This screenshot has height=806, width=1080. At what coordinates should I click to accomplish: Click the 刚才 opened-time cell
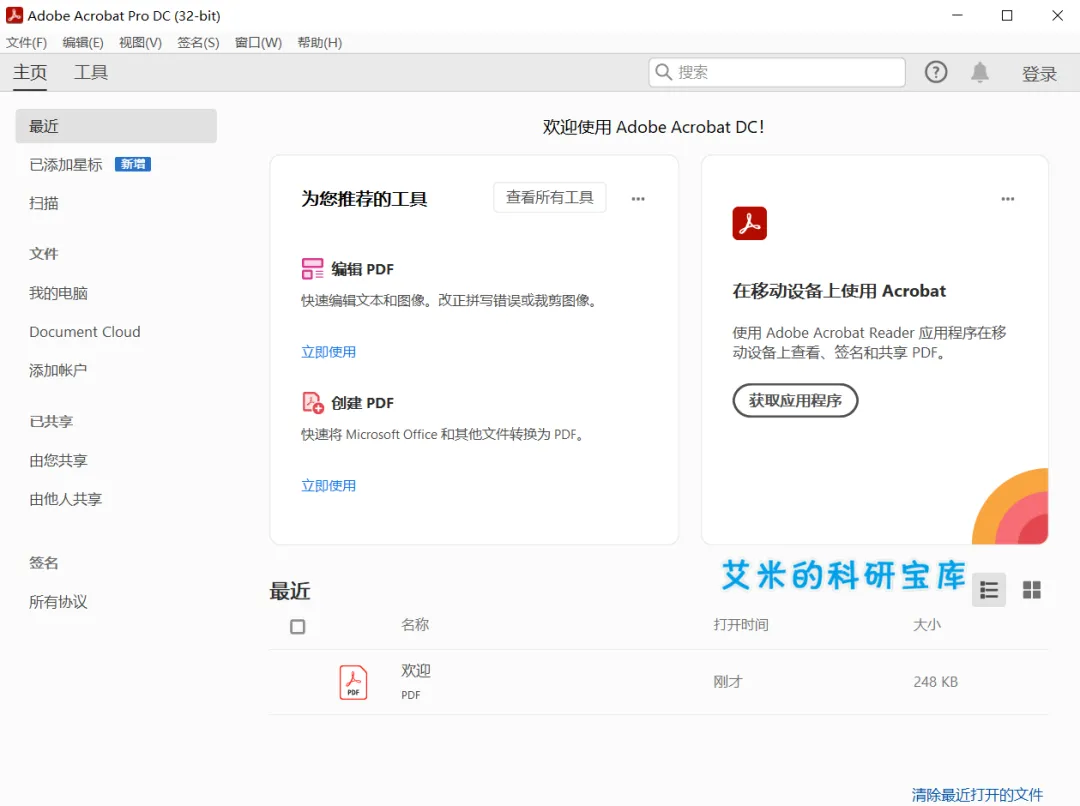point(728,682)
